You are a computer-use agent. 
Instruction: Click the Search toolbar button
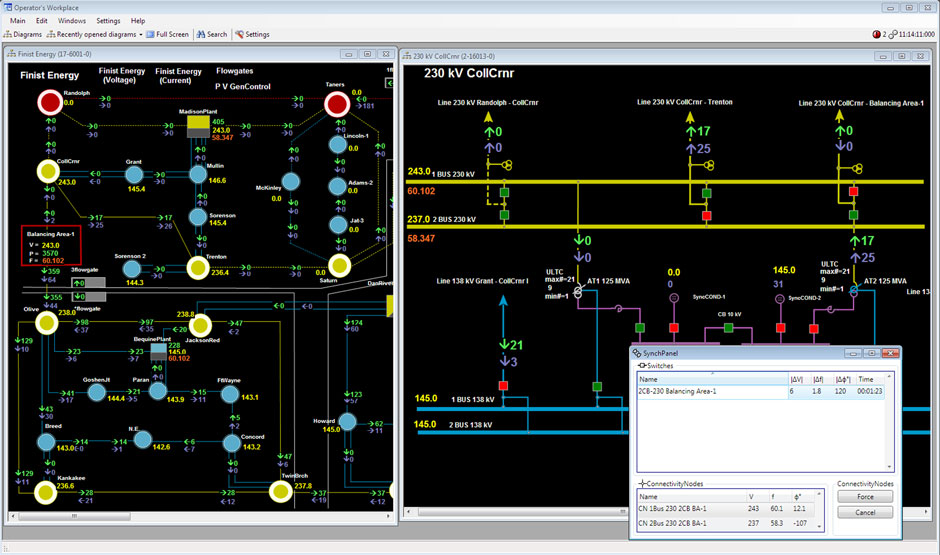212,34
